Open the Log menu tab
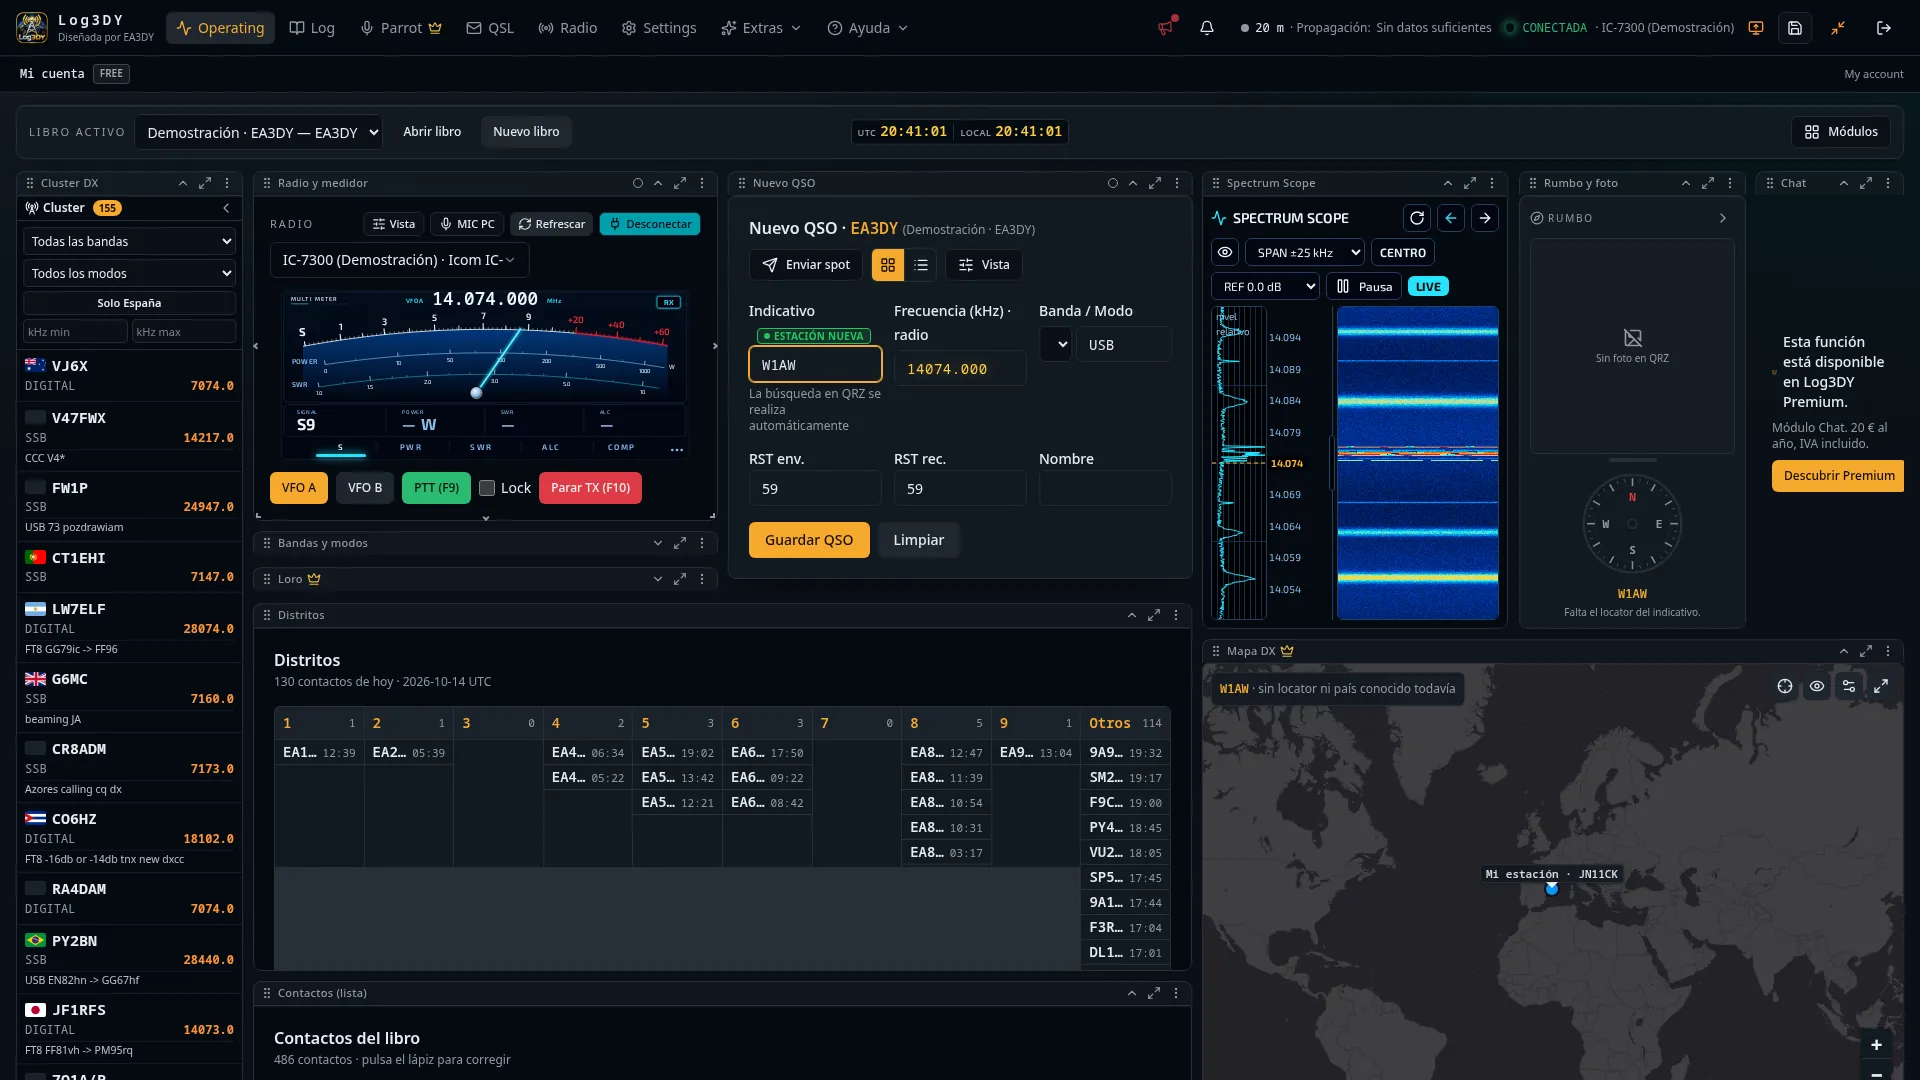The height and width of the screenshot is (1080, 1920). pyautogui.click(x=312, y=28)
